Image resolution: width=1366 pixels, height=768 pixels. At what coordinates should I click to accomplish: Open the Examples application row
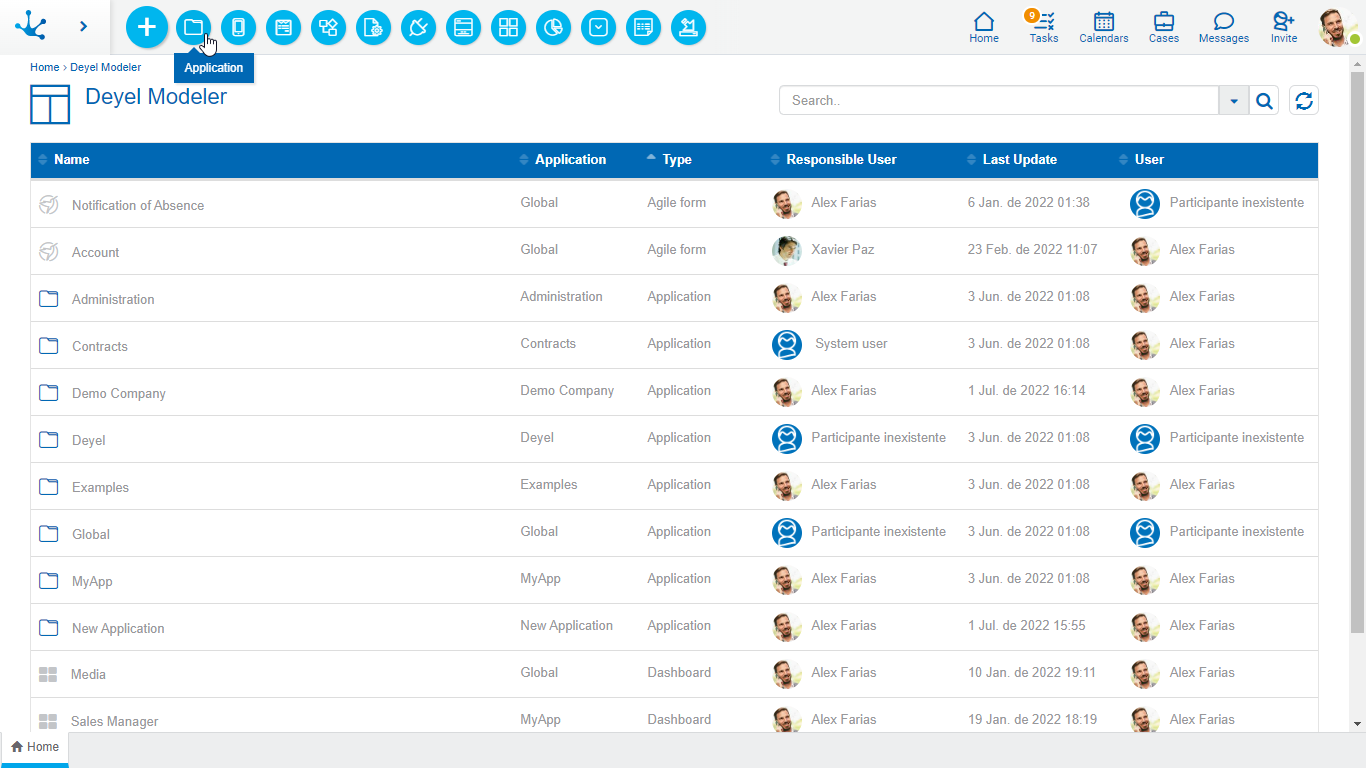[674, 486]
